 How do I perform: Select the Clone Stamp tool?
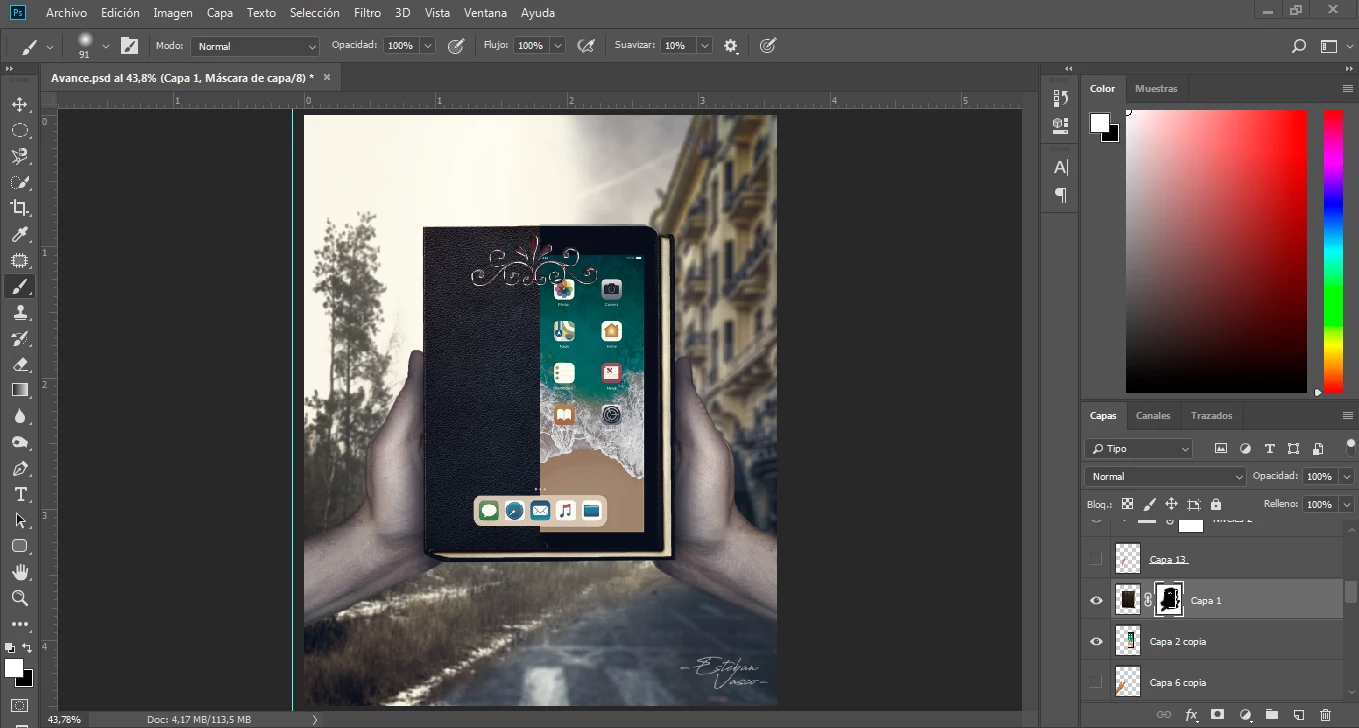pyautogui.click(x=20, y=312)
